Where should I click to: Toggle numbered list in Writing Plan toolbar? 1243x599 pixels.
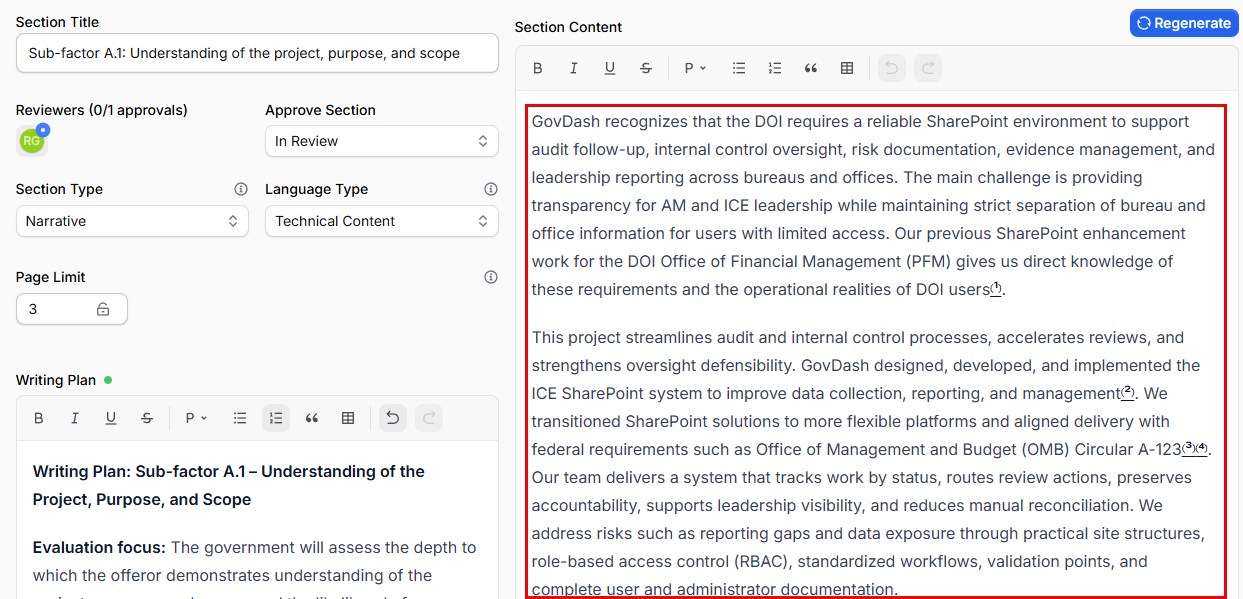(x=276, y=418)
